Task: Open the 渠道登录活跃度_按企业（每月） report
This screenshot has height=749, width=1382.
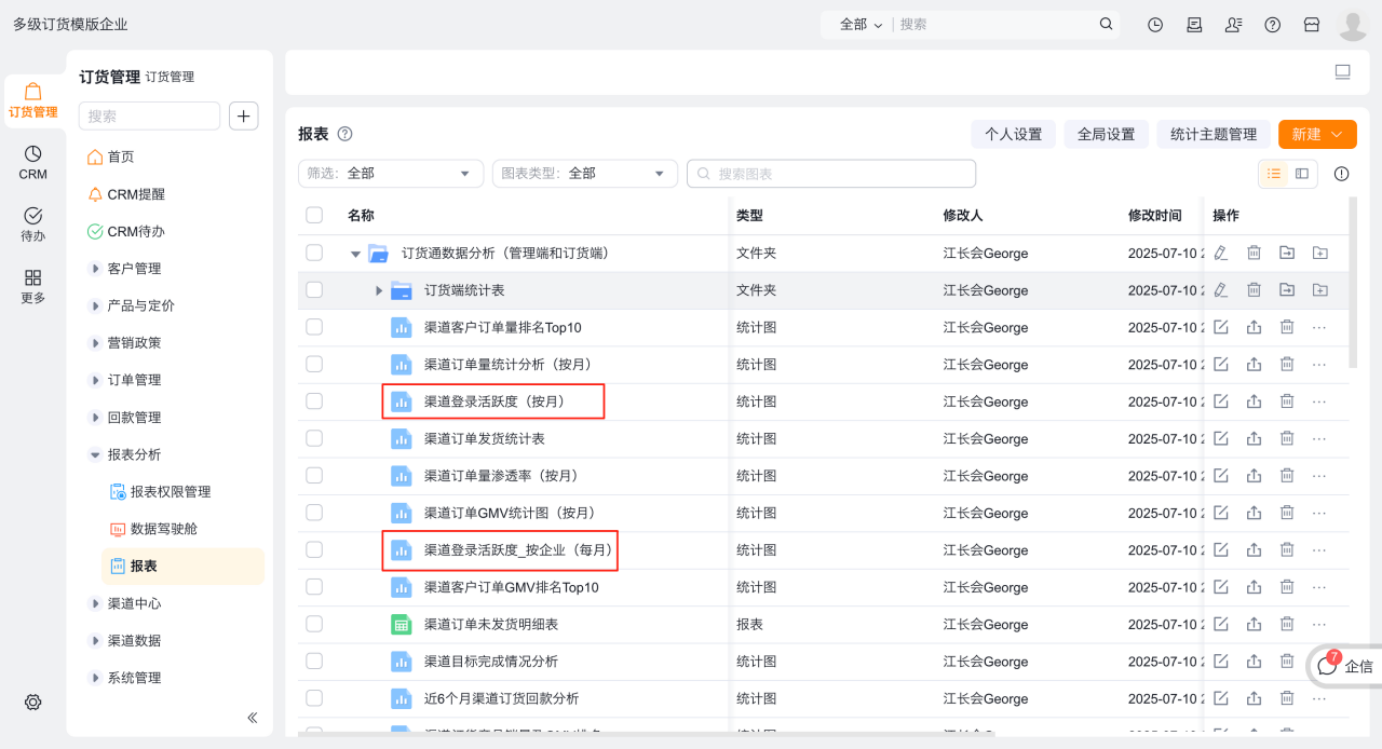Action: pyautogui.click(x=517, y=550)
